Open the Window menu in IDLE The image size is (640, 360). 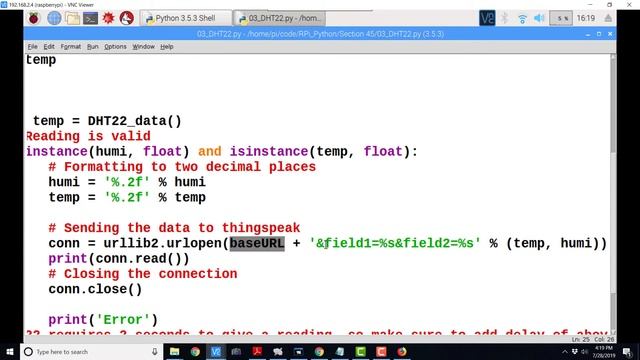143,47
